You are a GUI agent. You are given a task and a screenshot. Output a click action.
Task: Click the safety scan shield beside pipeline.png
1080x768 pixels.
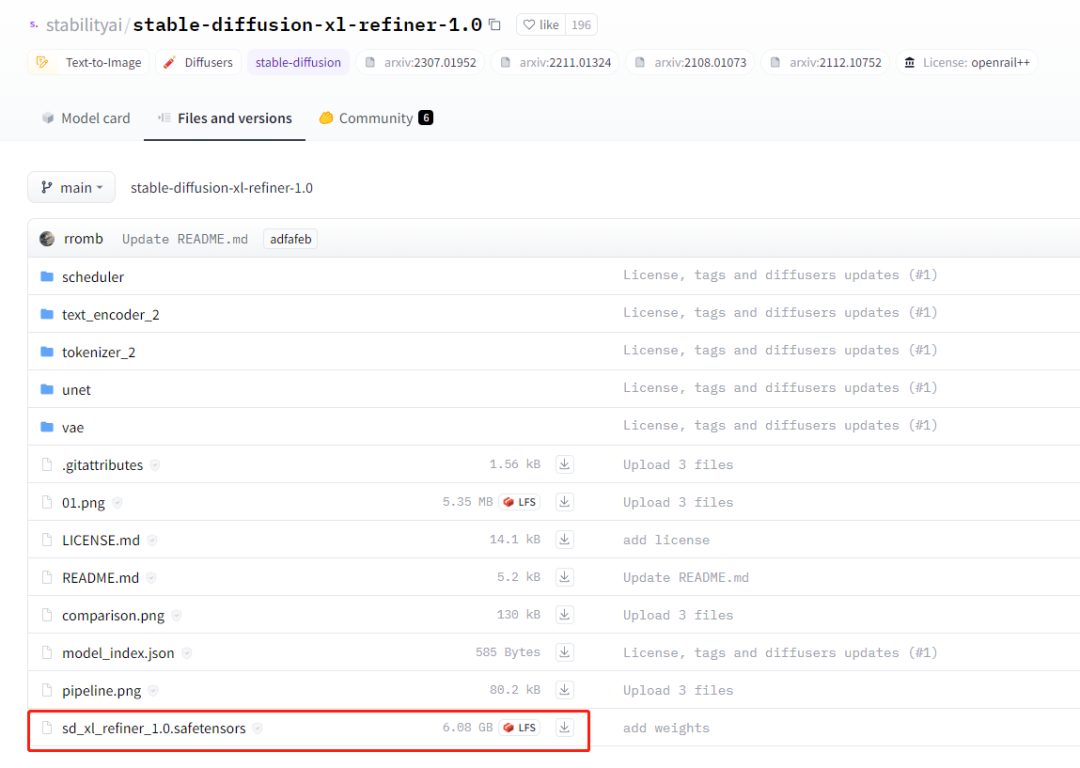[x=153, y=691]
